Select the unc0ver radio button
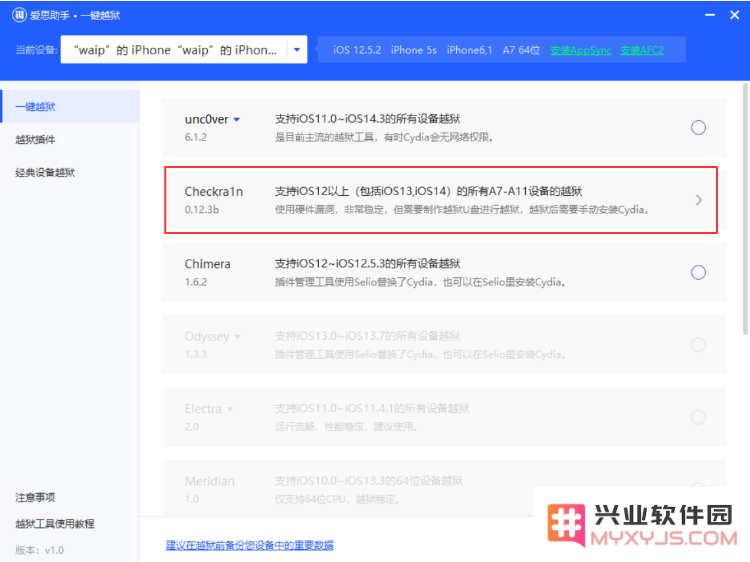This screenshot has height=562, width=750. click(x=698, y=128)
